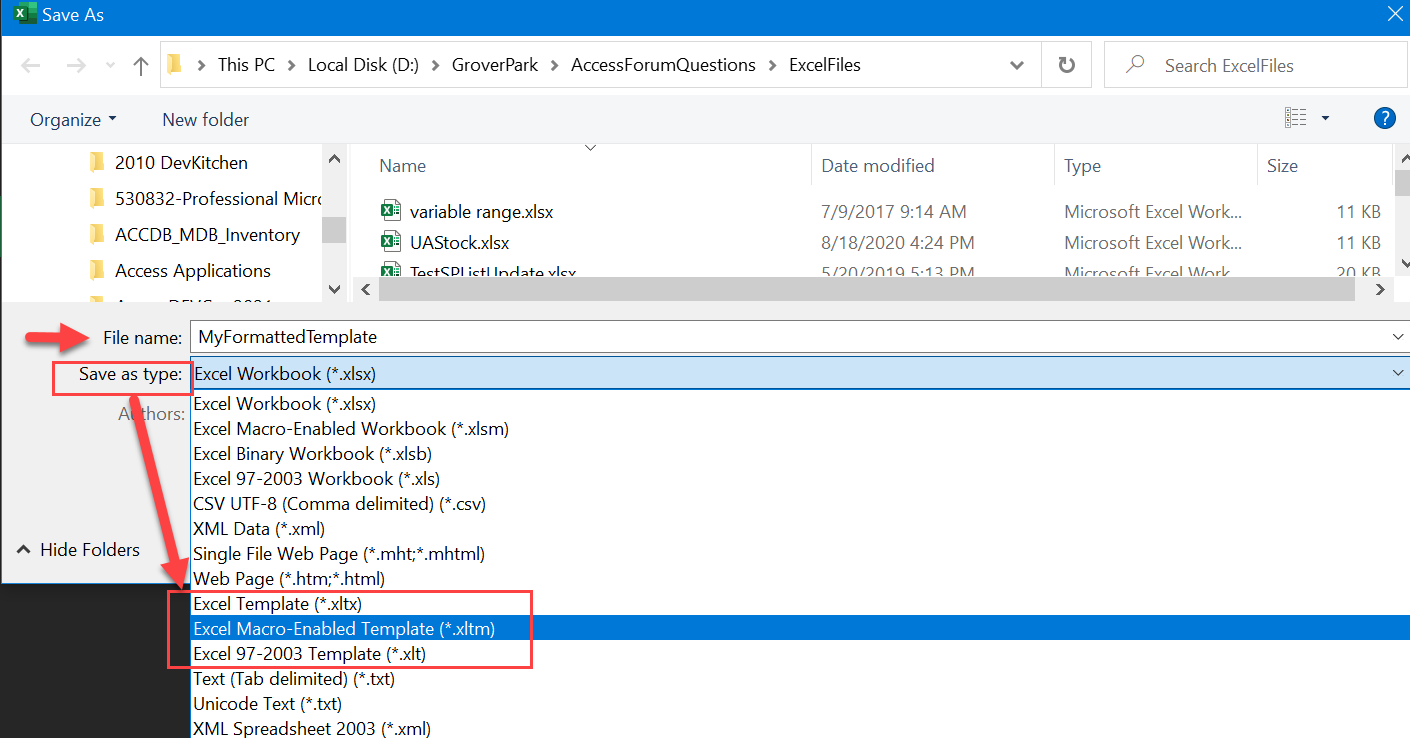
Task: Choose Web Page (*.htm;*.html)
Action: click(x=800, y=579)
